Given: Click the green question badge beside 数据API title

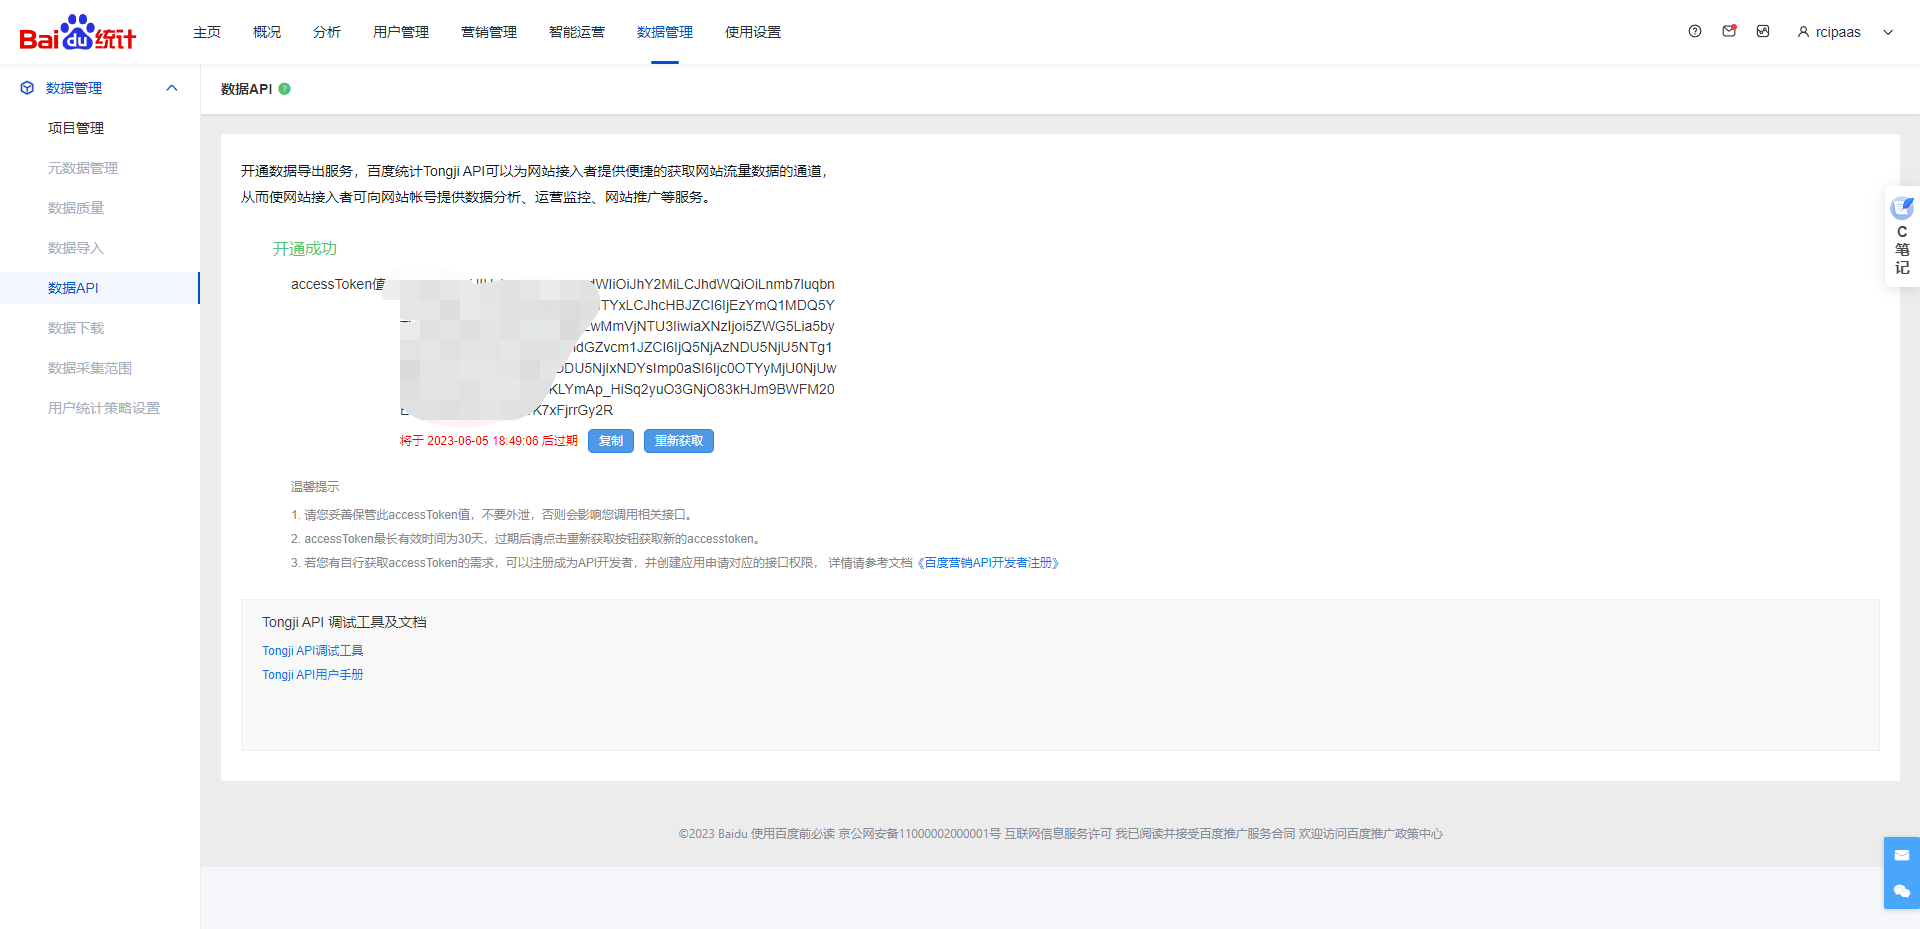Looking at the screenshot, I should (285, 88).
